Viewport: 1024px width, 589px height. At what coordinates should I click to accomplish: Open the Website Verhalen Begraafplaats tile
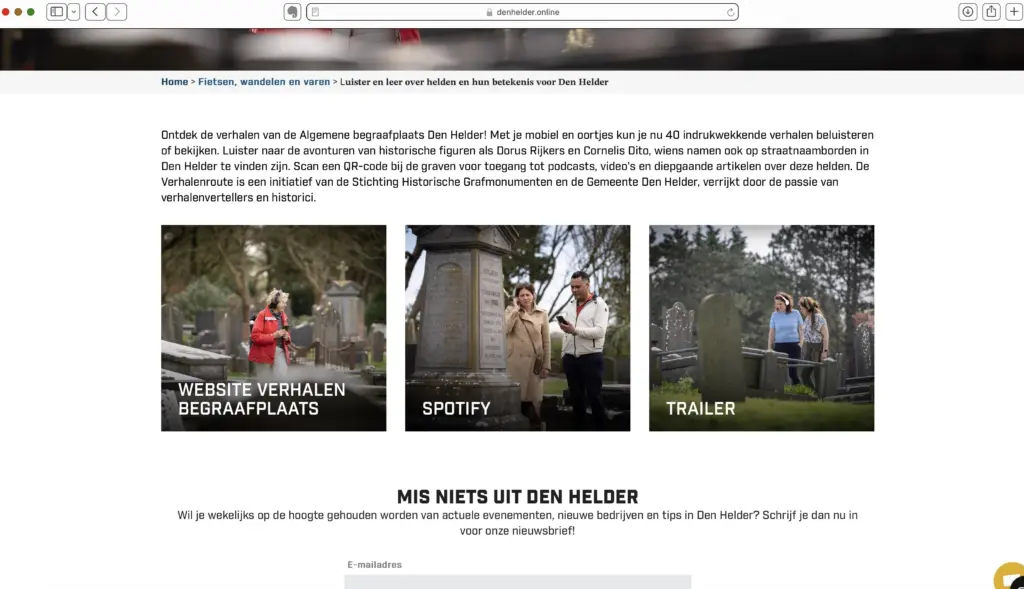point(273,328)
